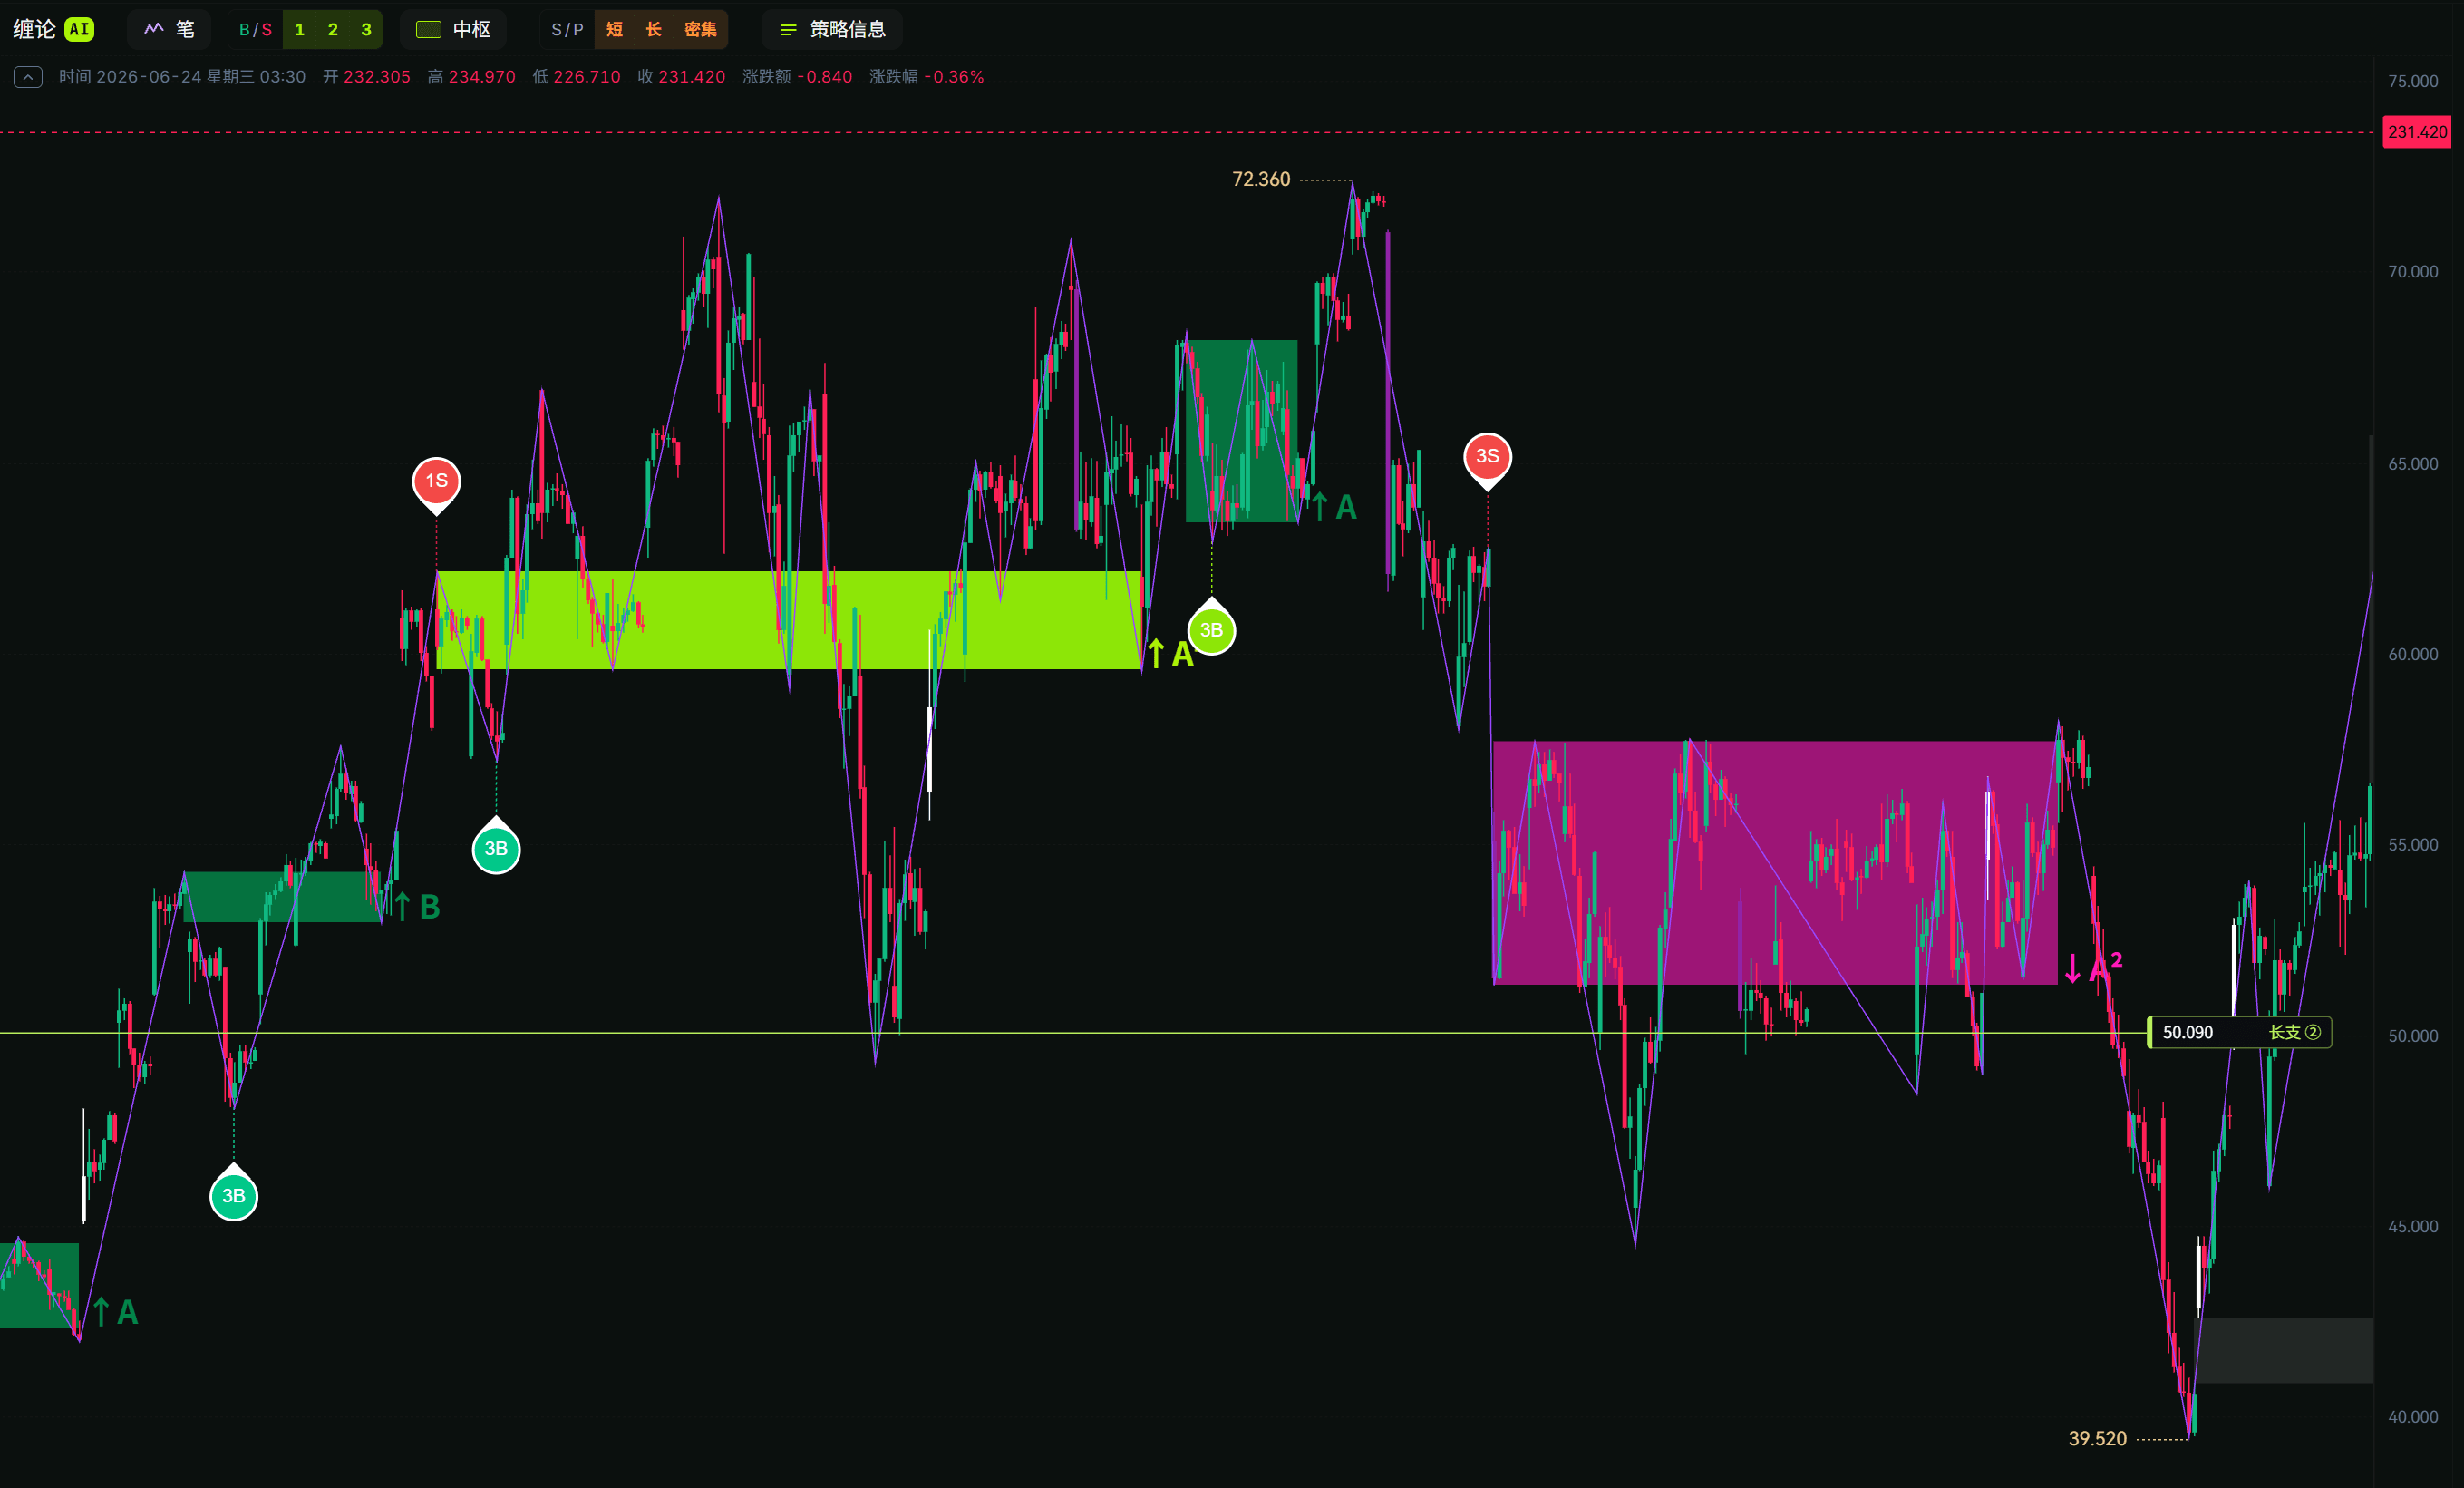Click the lime-green pivot zone rectangle
Image resolution: width=2464 pixels, height=1488 pixels.
(x=788, y=619)
